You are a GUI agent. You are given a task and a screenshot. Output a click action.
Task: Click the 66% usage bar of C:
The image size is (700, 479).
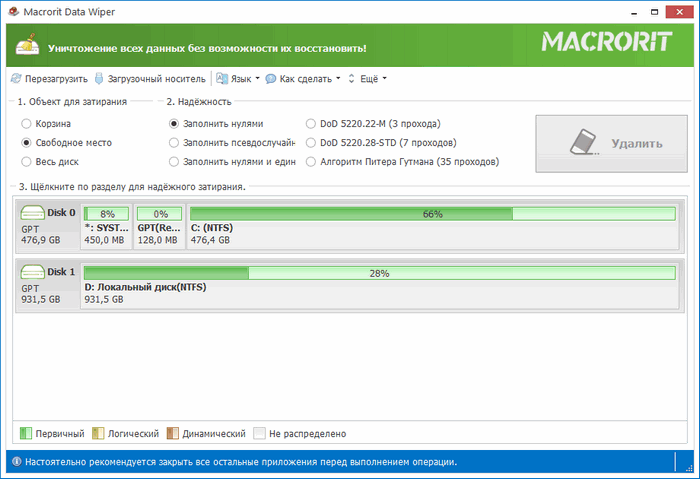click(x=433, y=214)
